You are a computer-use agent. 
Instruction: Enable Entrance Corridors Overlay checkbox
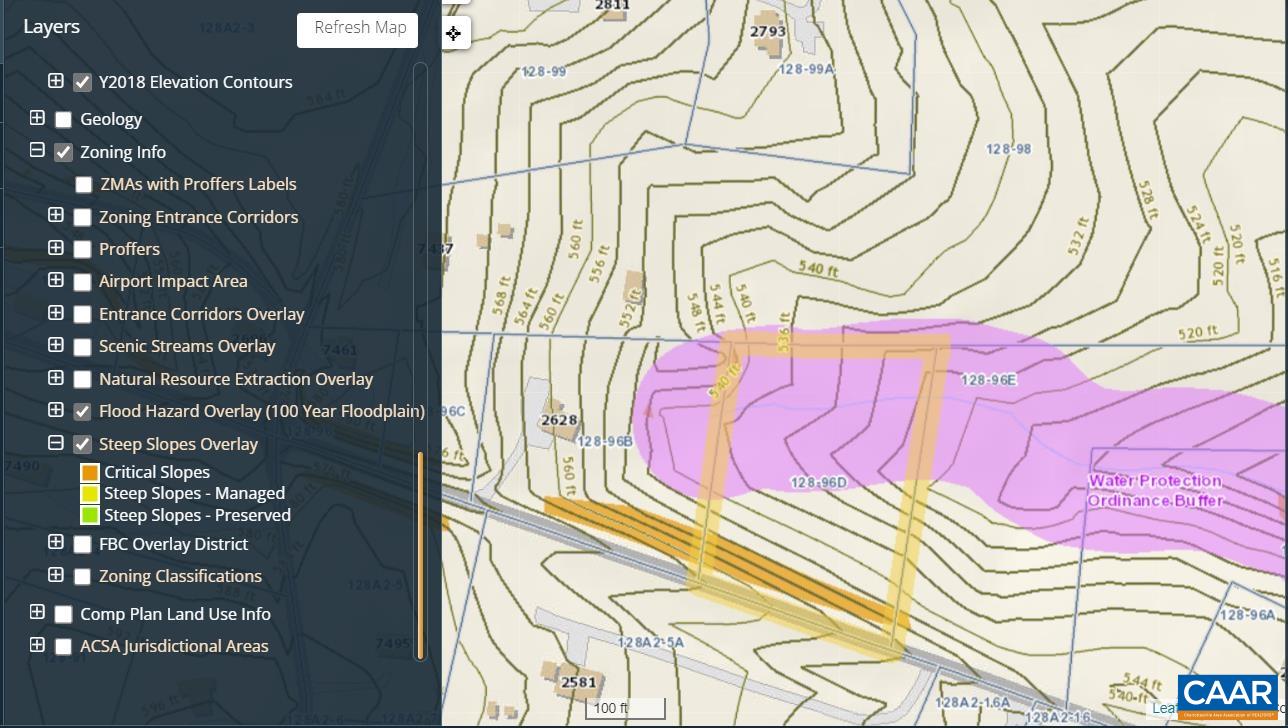pyautogui.click(x=82, y=315)
